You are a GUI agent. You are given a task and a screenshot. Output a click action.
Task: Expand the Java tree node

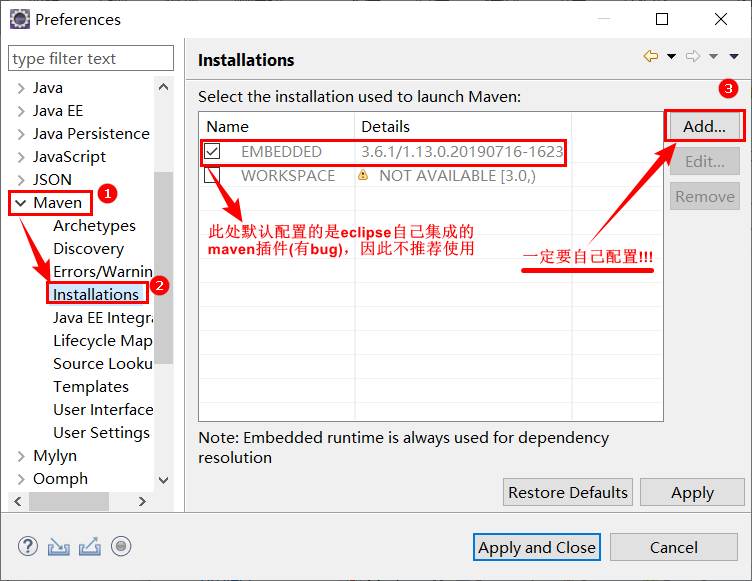[21, 88]
